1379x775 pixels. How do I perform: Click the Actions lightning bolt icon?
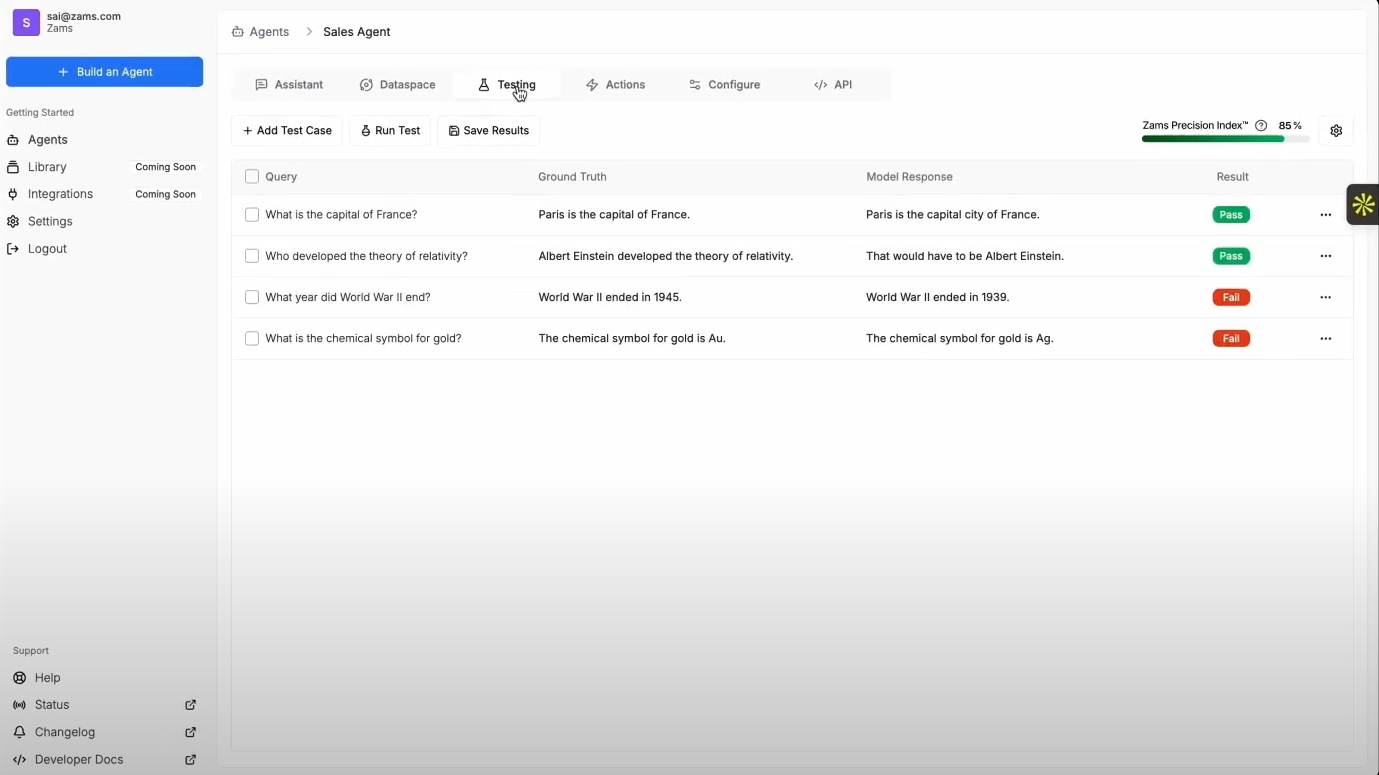click(592, 85)
